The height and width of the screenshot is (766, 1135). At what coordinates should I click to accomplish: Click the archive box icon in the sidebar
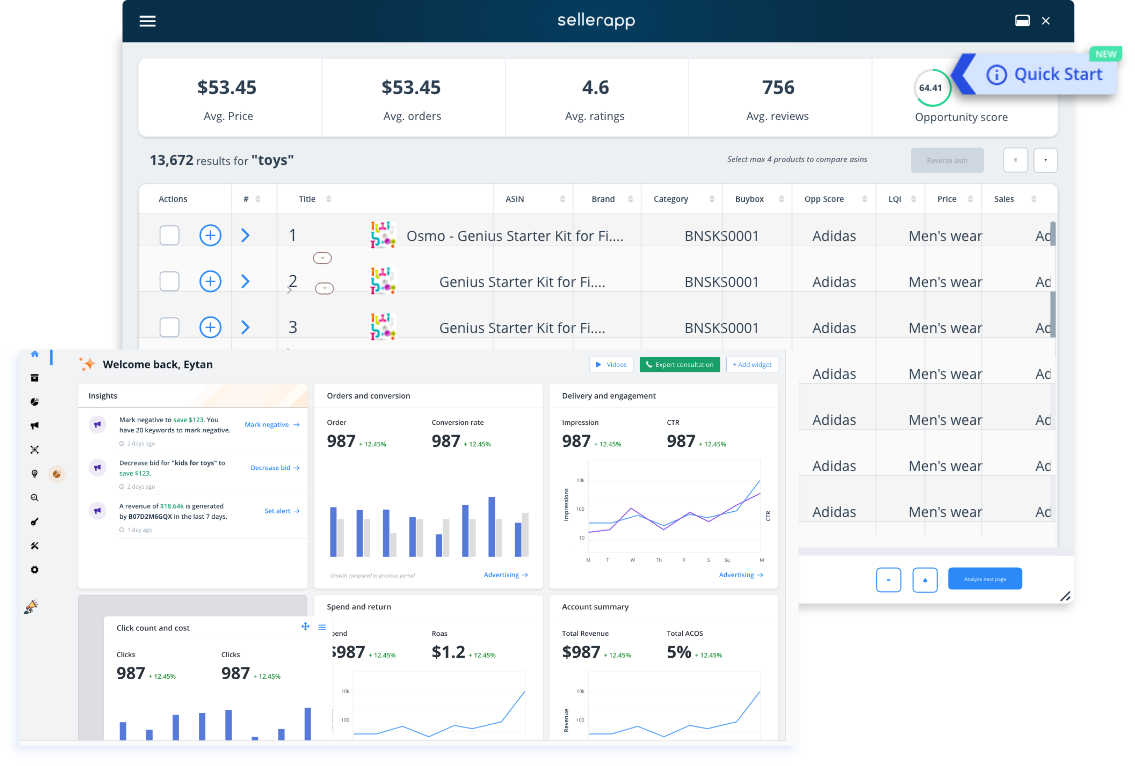click(x=35, y=378)
